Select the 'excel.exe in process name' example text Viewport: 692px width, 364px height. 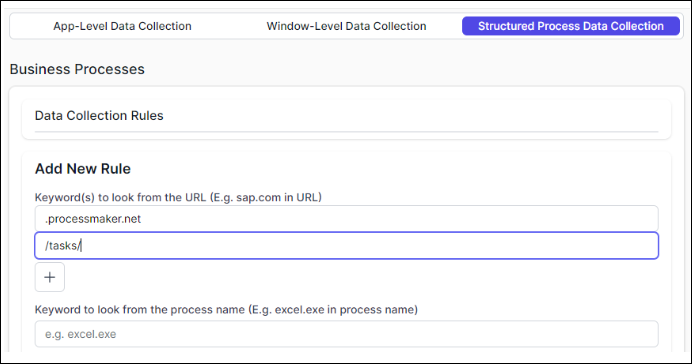(345, 309)
